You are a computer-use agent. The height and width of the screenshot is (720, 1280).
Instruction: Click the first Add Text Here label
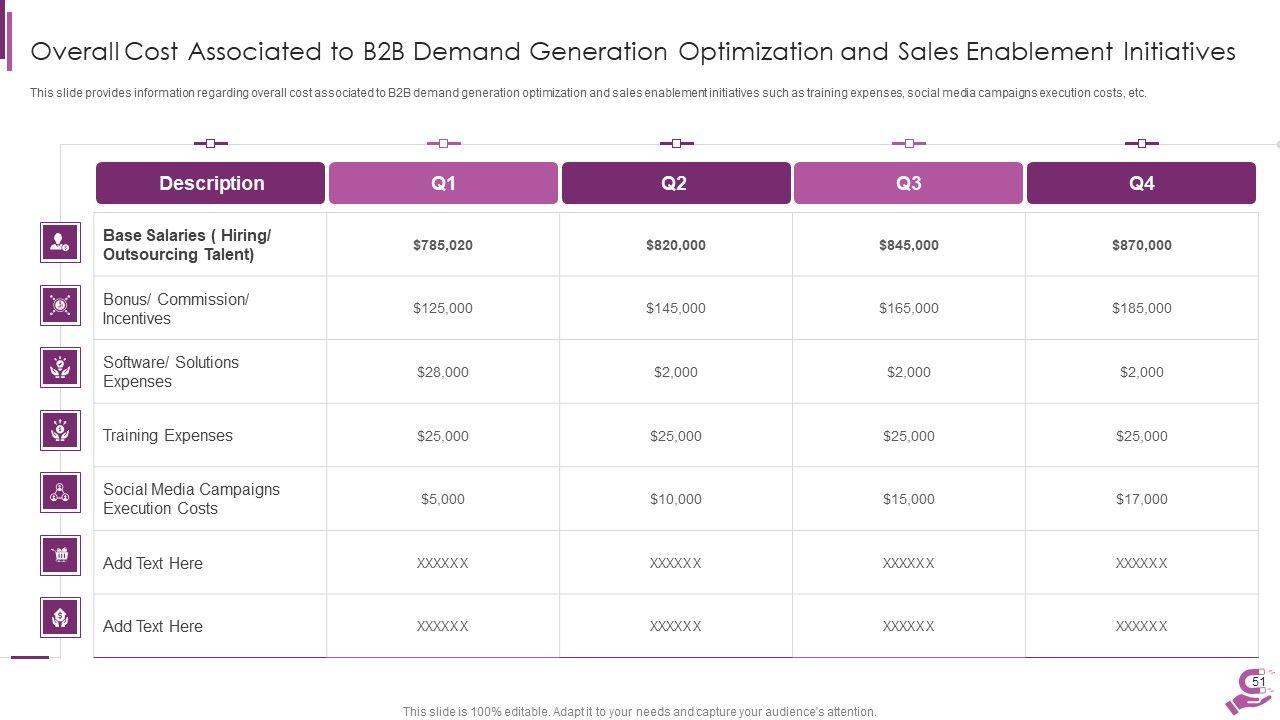click(153, 563)
